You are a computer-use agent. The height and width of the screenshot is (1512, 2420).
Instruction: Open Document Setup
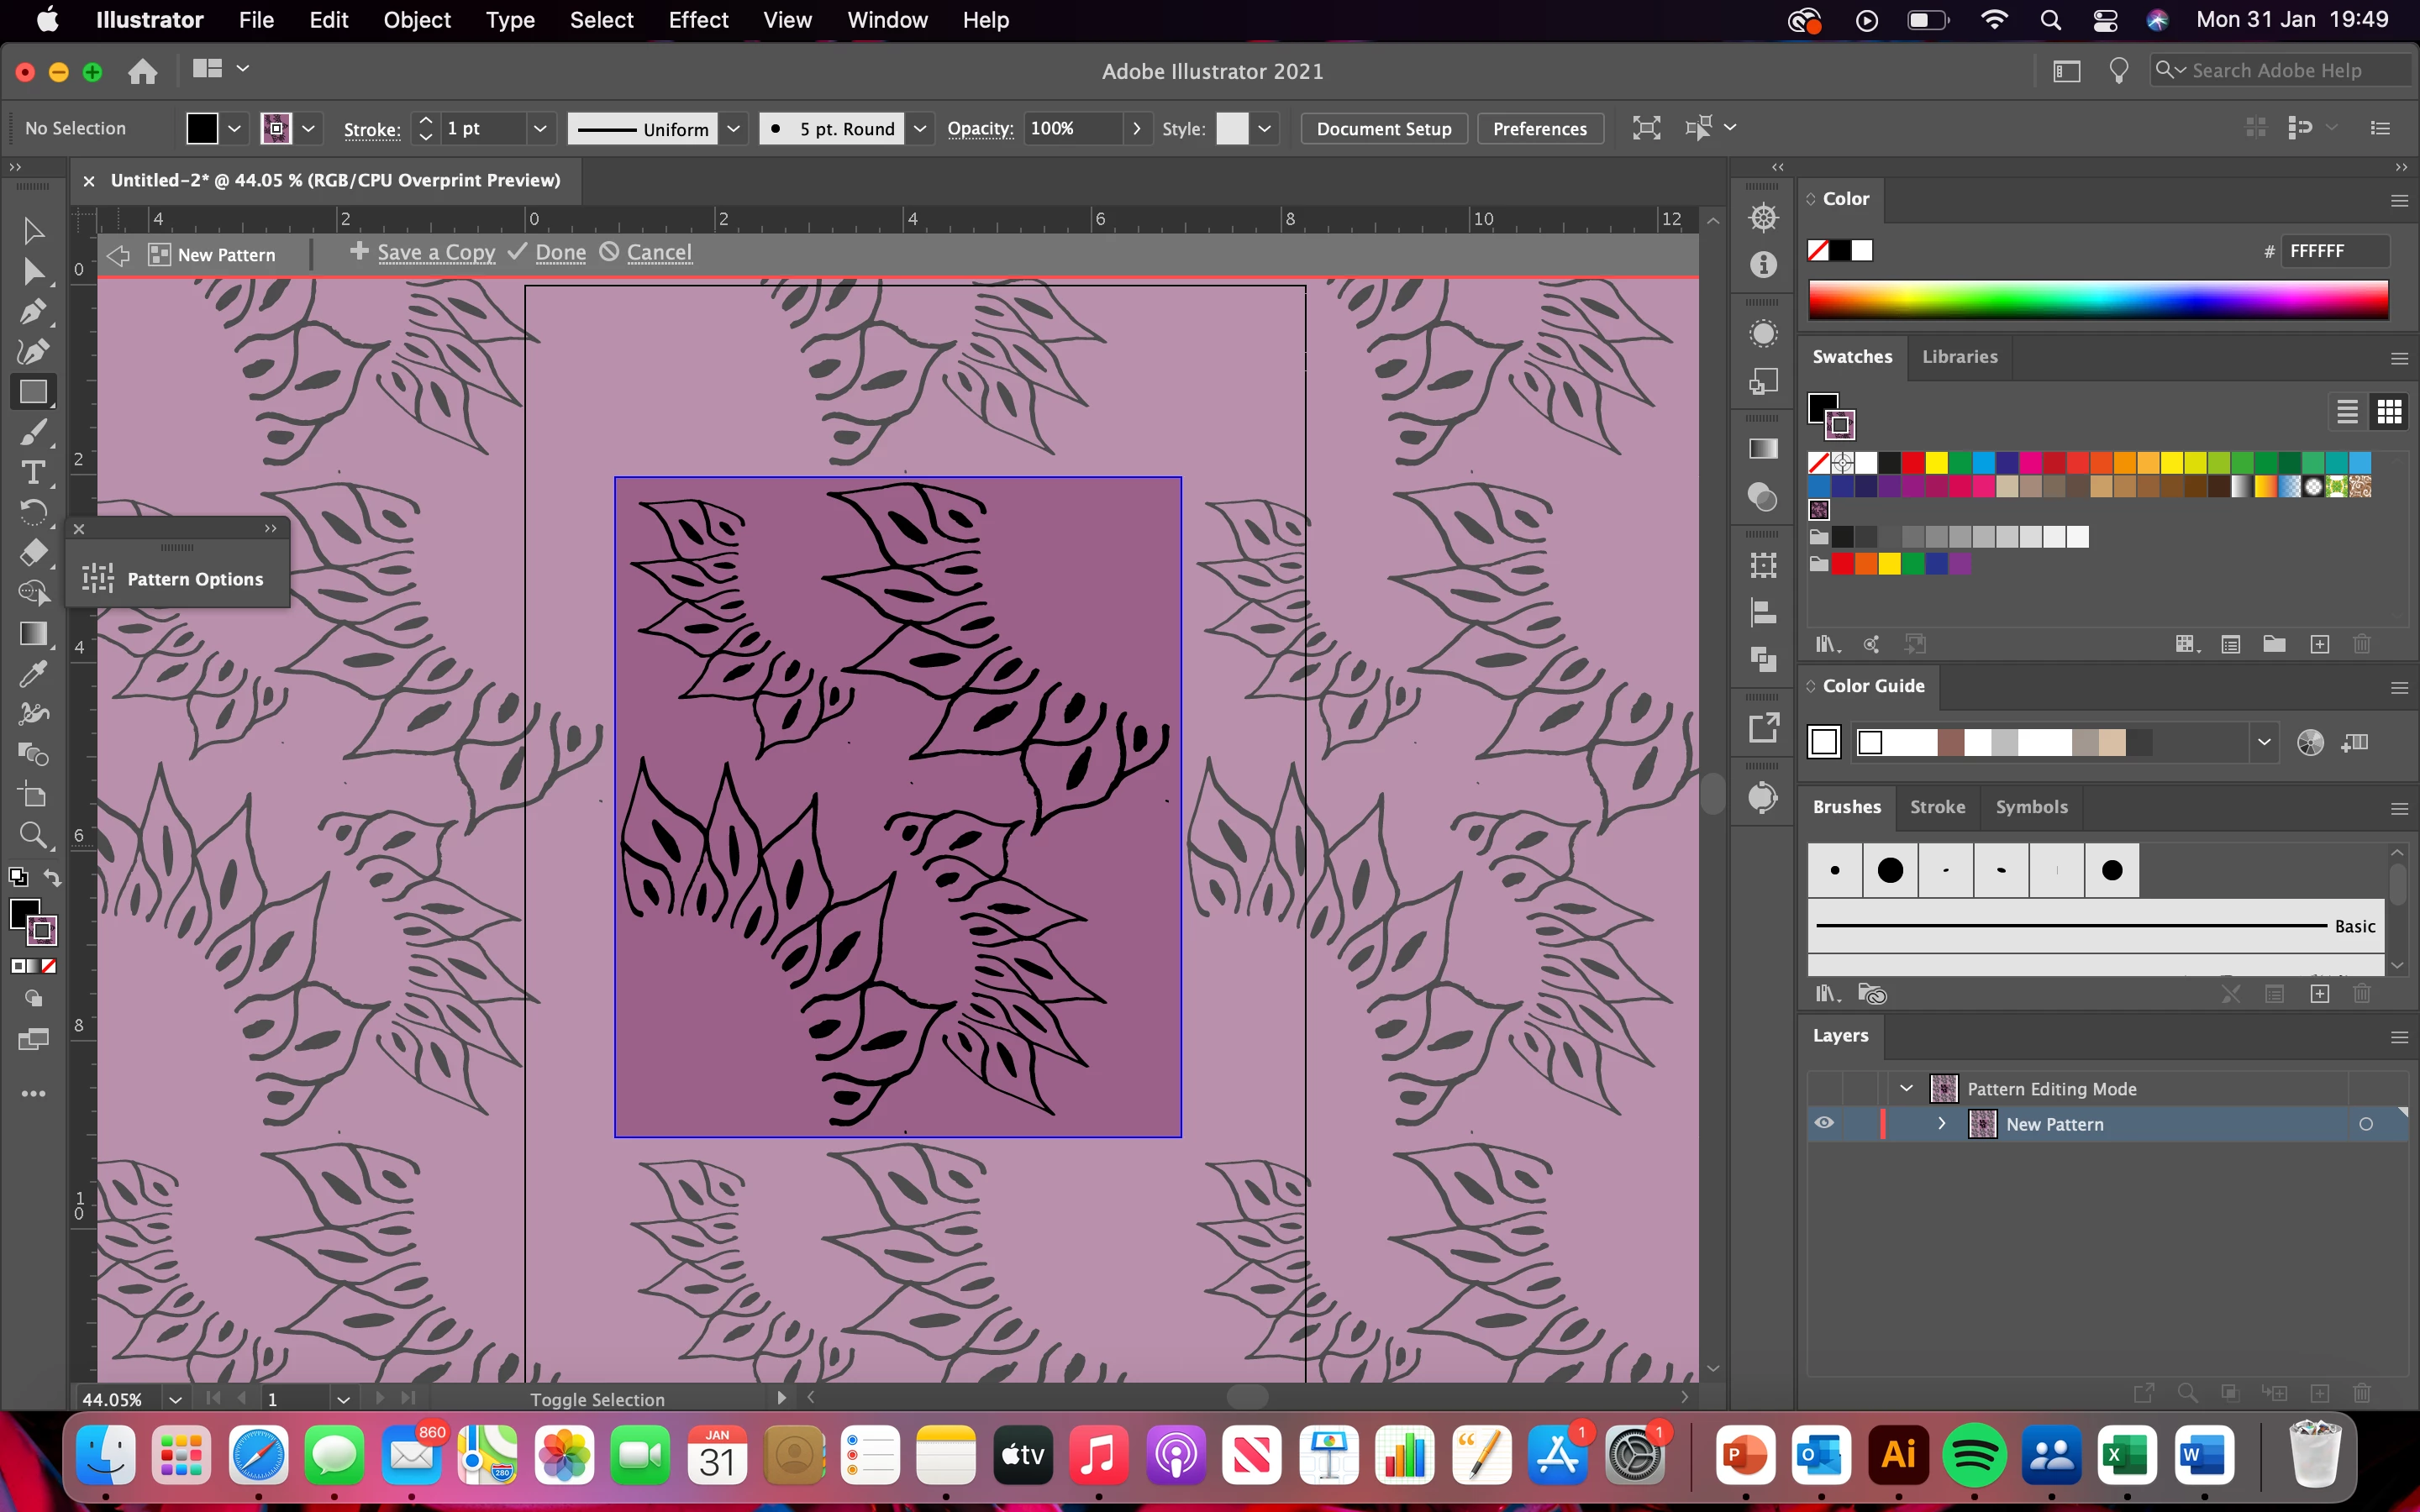pyautogui.click(x=1383, y=128)
